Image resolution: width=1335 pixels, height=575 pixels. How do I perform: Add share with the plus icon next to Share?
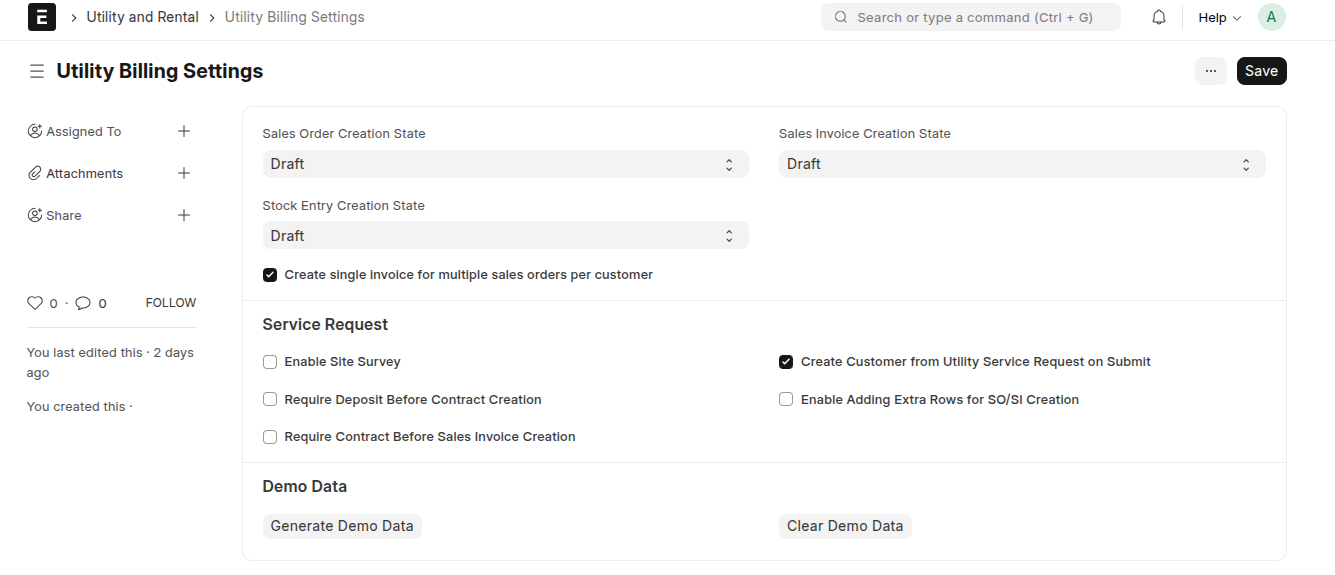(184, 215)
